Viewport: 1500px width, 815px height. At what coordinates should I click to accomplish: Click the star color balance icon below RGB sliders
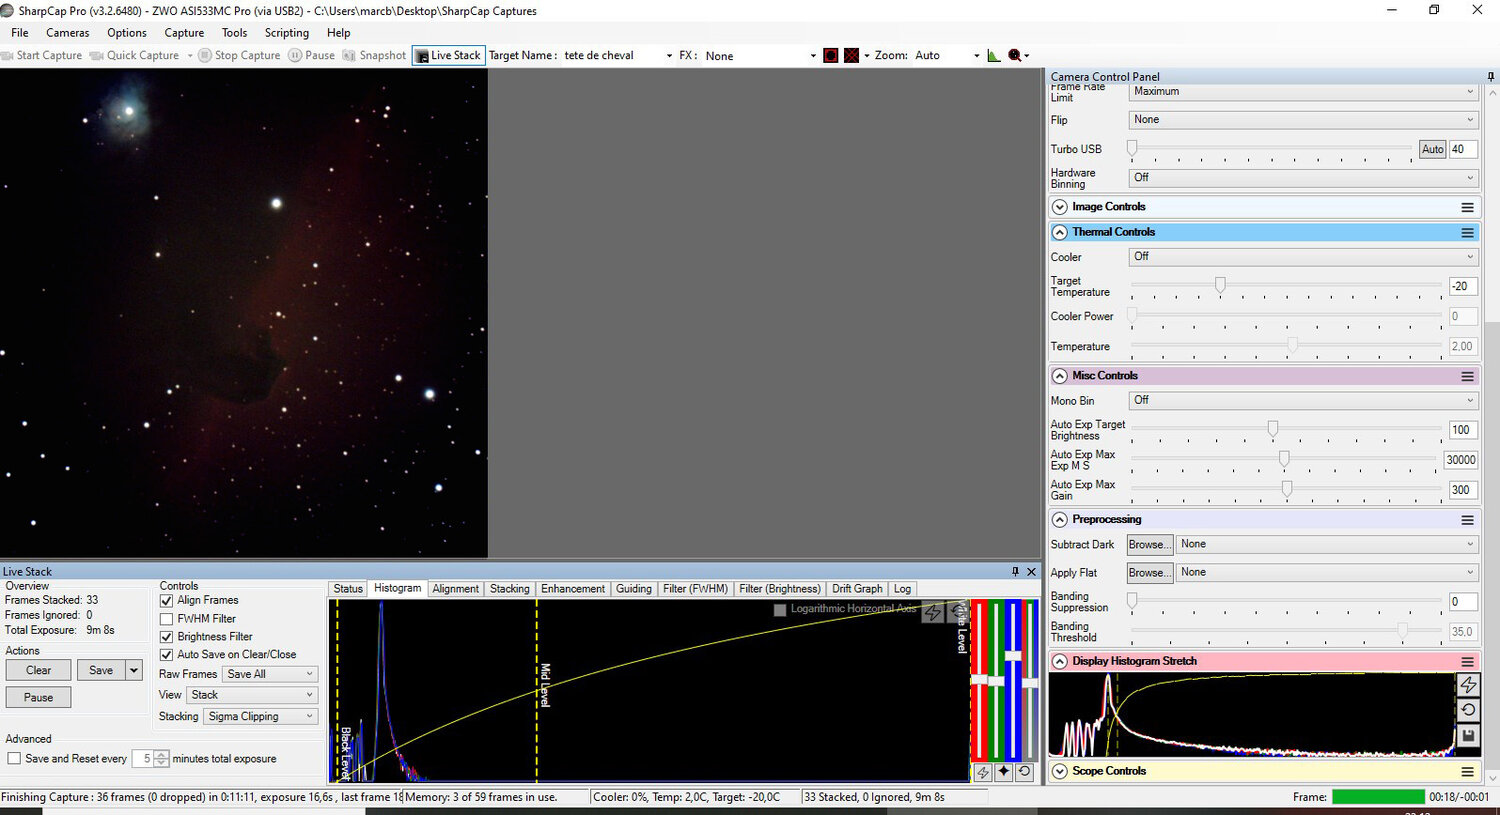coord(1003,772)
